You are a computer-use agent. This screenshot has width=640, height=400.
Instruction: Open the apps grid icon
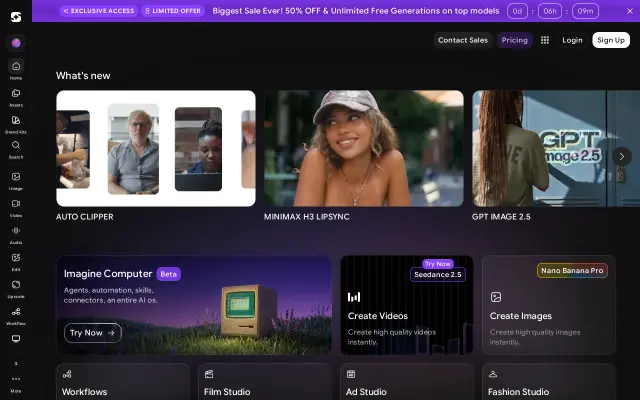click(545, 40)
